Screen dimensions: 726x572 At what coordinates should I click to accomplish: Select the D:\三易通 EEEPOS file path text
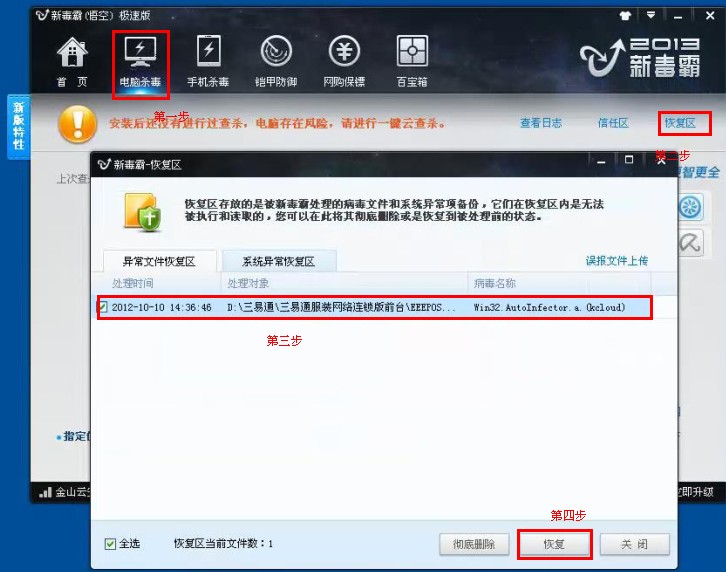coord(341,307)
